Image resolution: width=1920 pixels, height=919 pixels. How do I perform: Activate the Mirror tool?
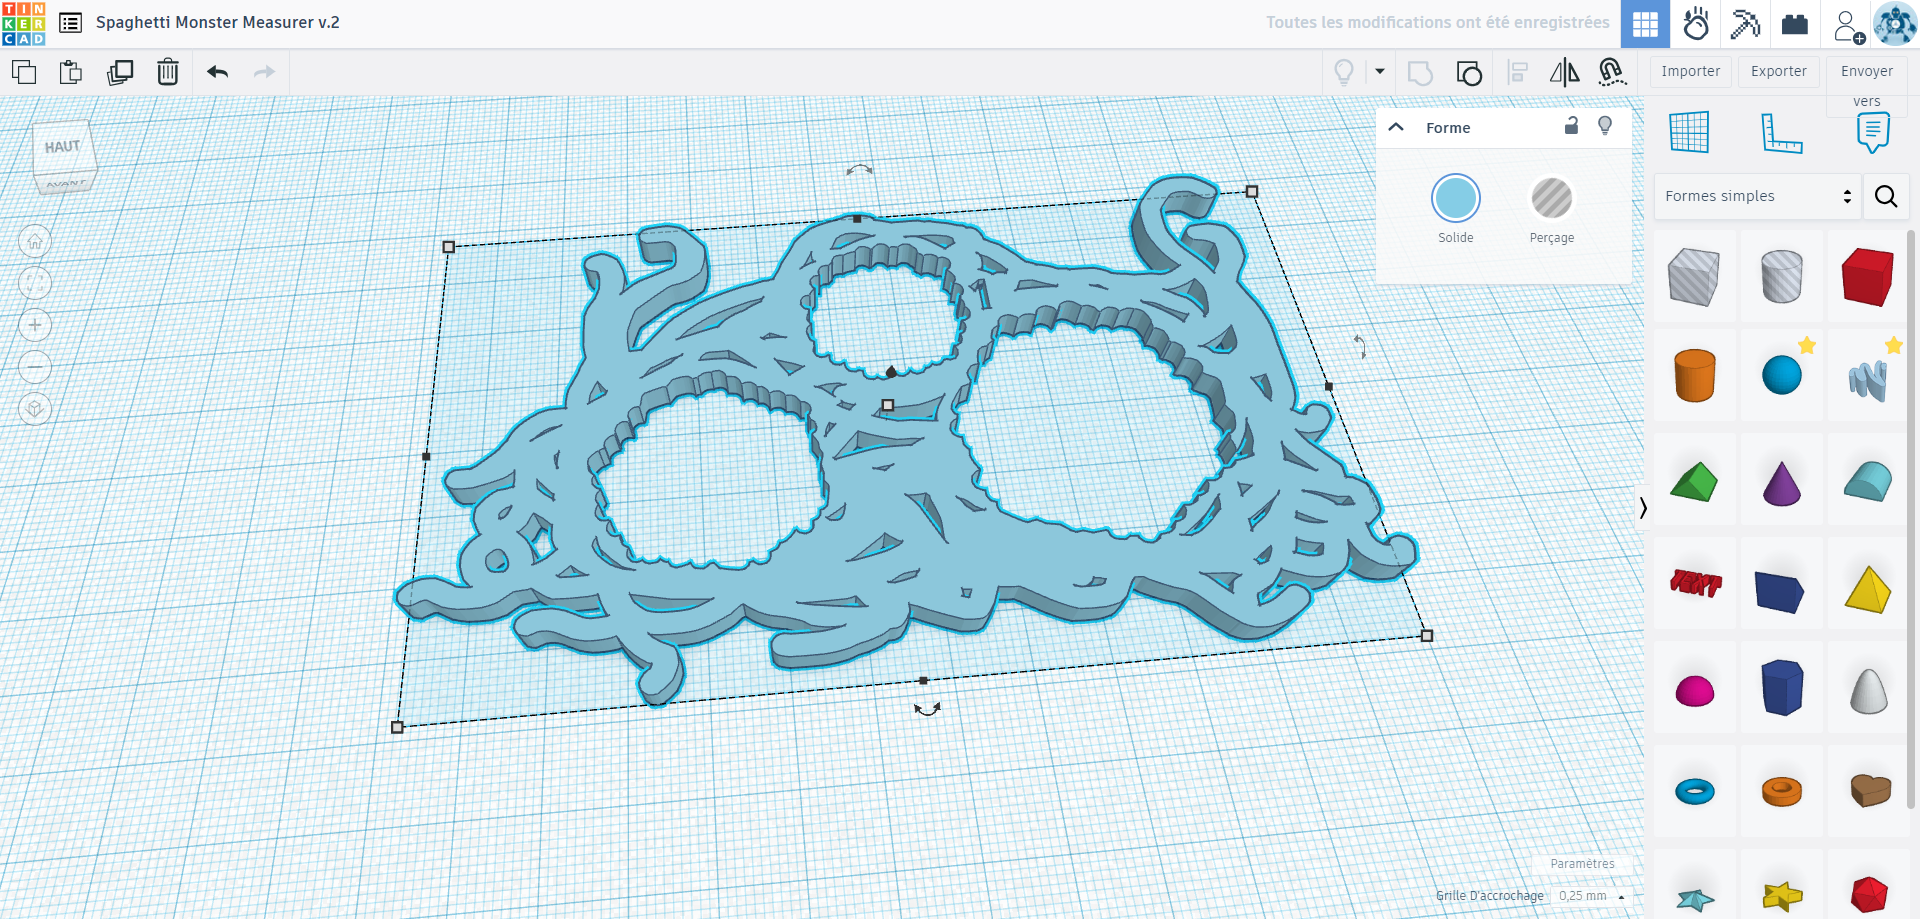(x=1565, y=73)
